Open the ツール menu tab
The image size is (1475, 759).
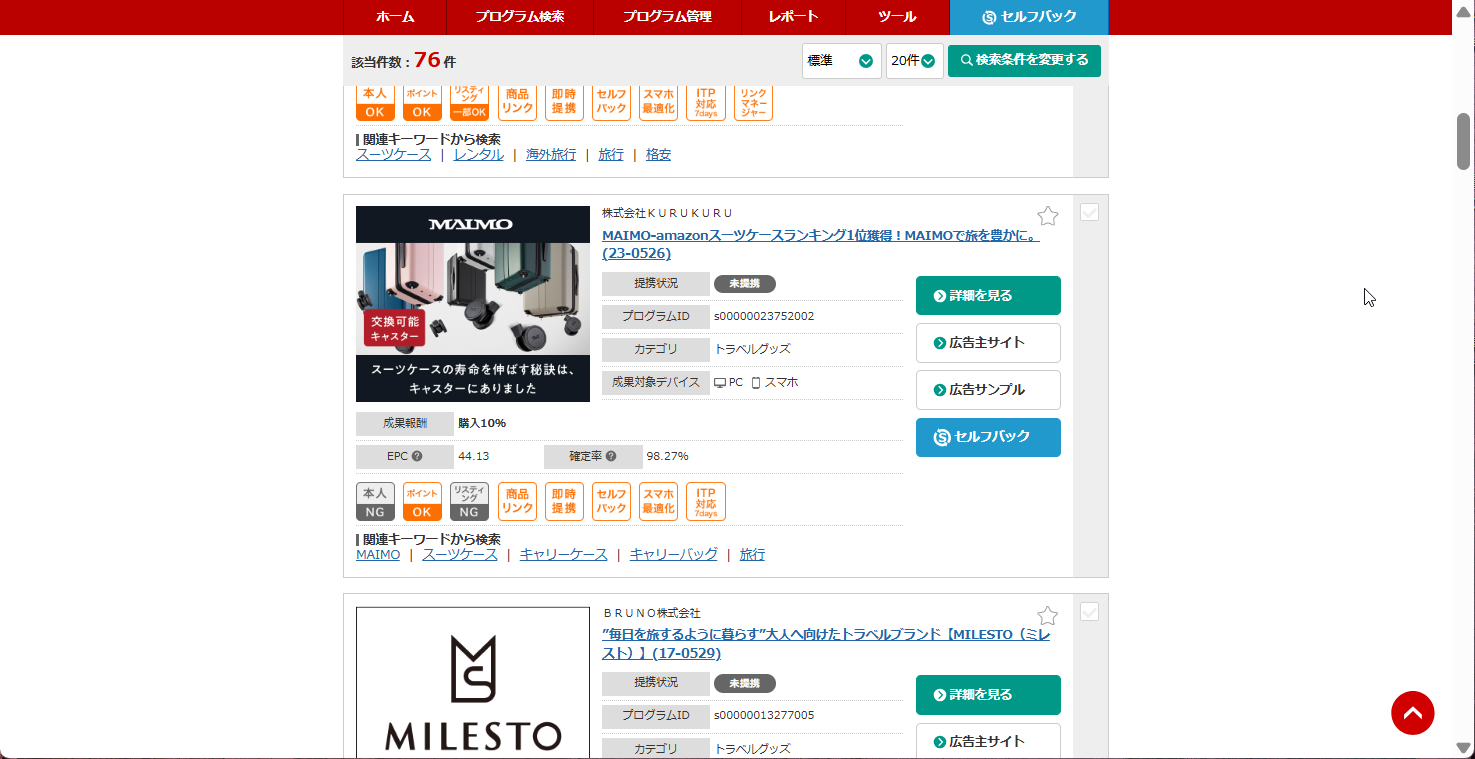897,17
